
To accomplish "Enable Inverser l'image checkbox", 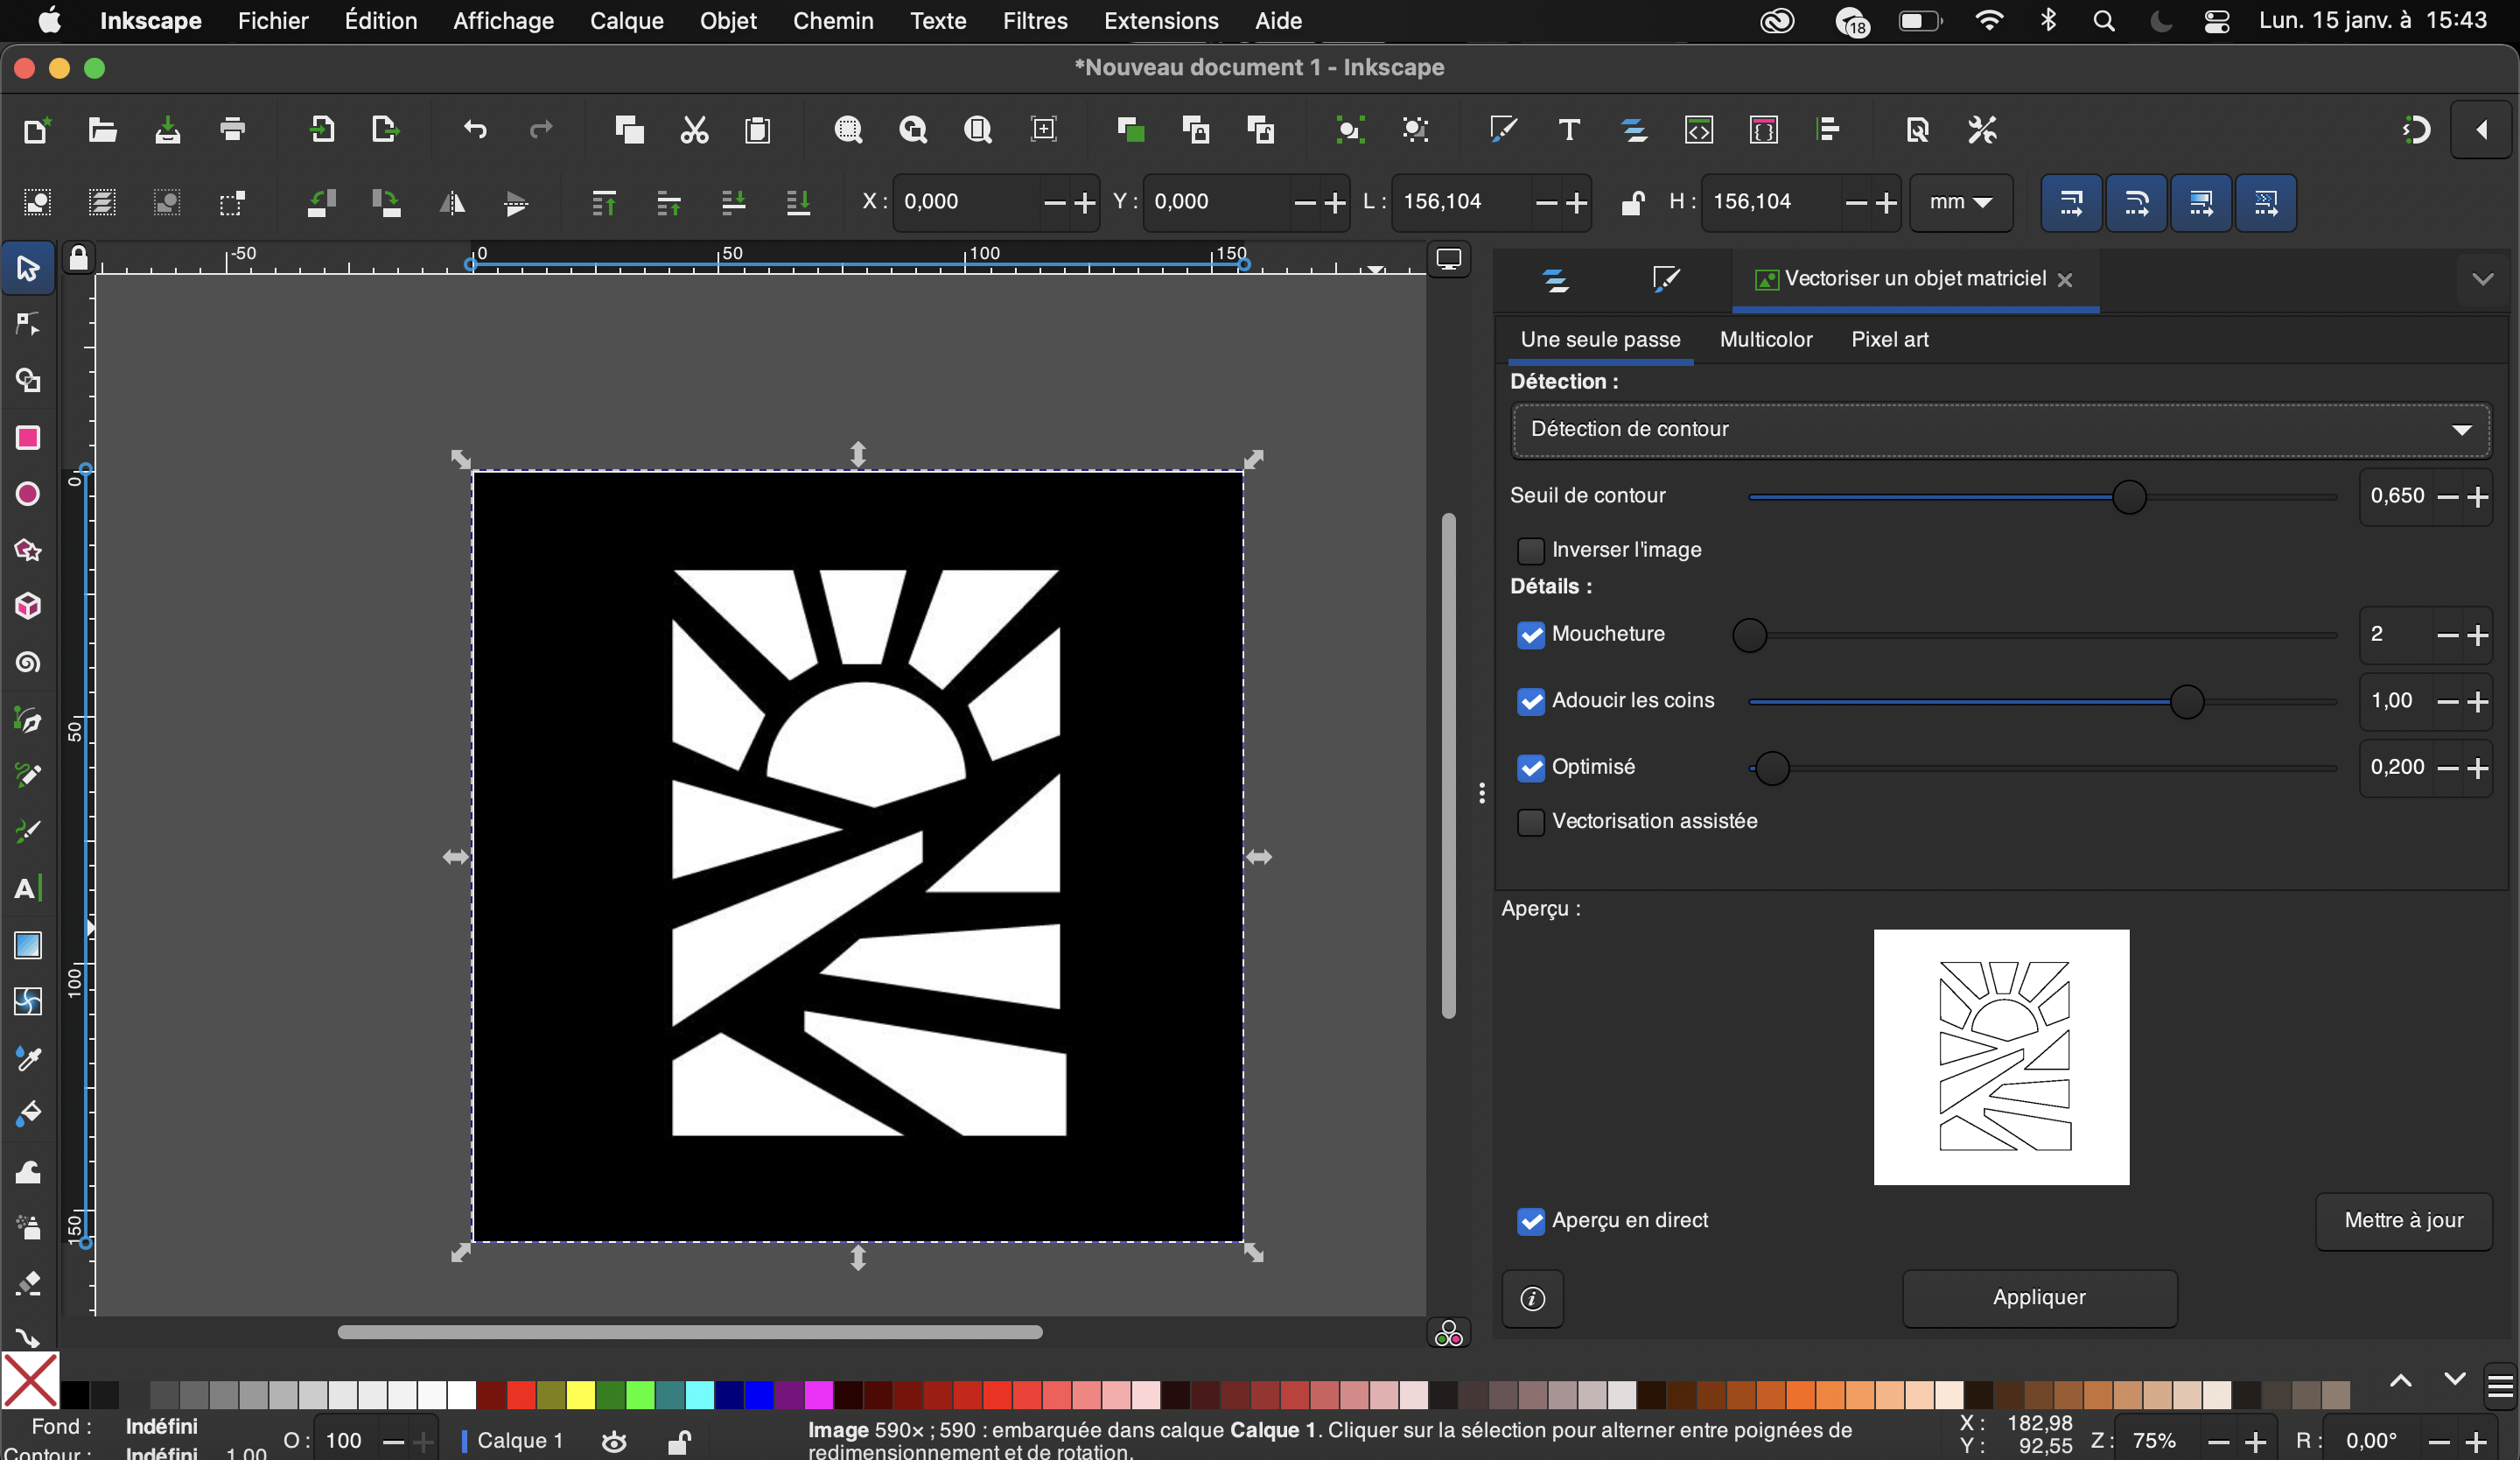I will pos(1530,550).
